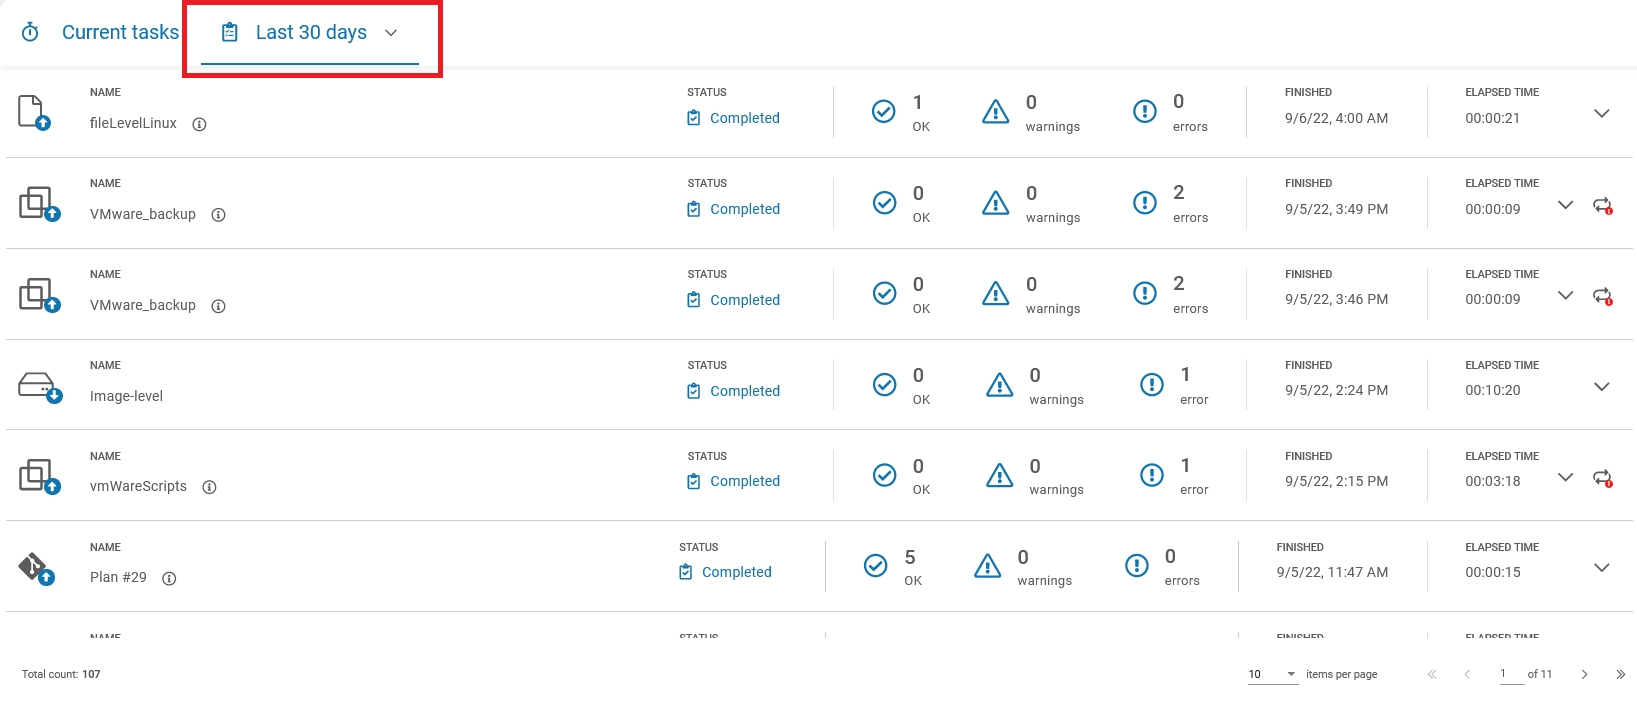The height and width of the screenshot is (705, 1637).
Task: Click the Image-level disk backup icon
Action: click(39, 387)
